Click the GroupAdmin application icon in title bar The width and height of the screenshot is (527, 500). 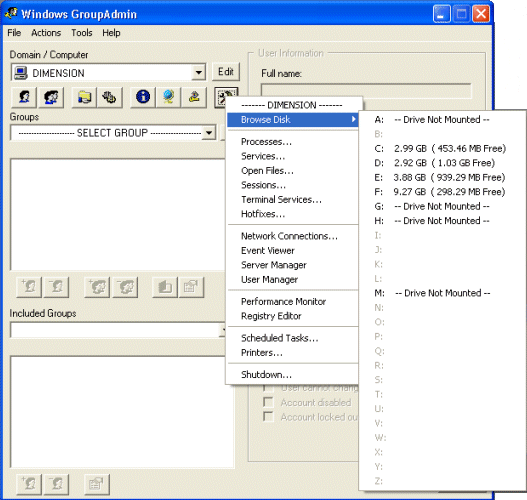pyautogui.click(x=11, y=13)
